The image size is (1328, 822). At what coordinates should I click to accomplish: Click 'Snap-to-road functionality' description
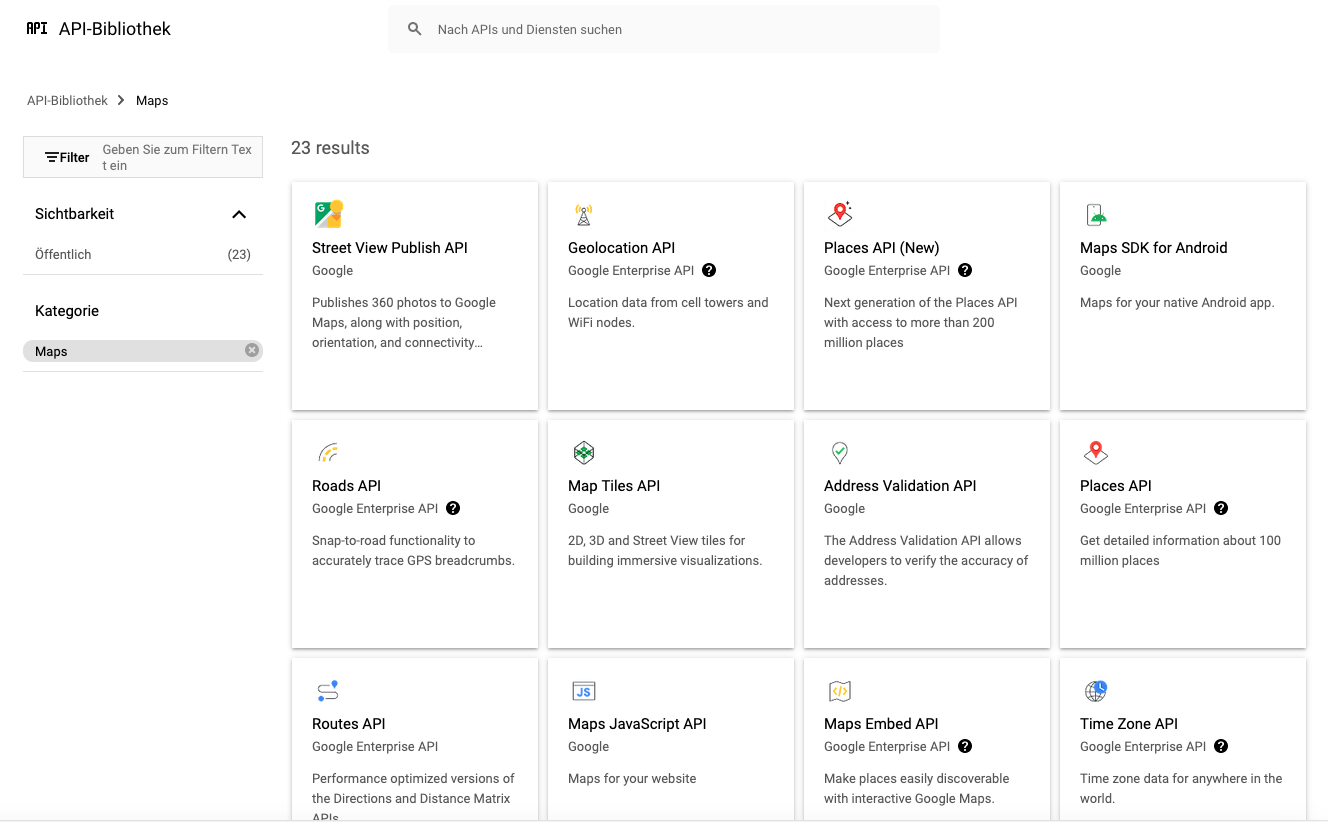coord(413,550)
